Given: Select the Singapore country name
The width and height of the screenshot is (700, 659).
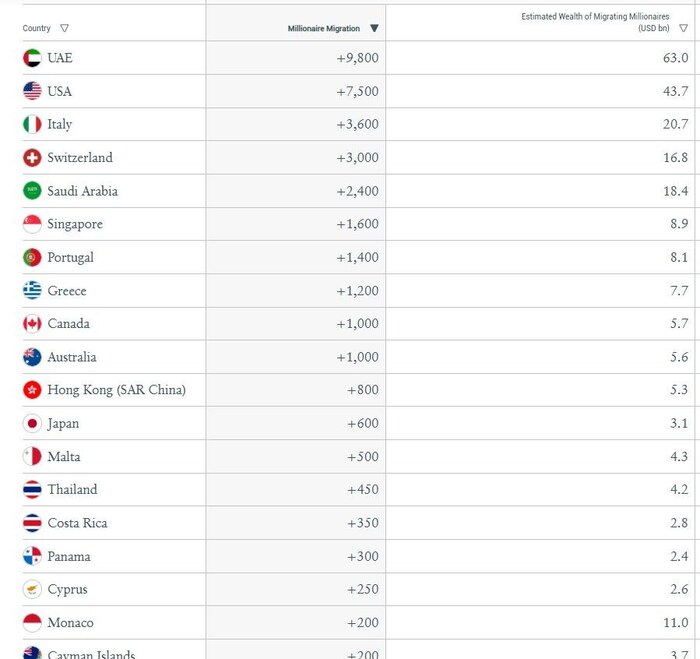Looking at the screenshot, I should coord(75,224).
